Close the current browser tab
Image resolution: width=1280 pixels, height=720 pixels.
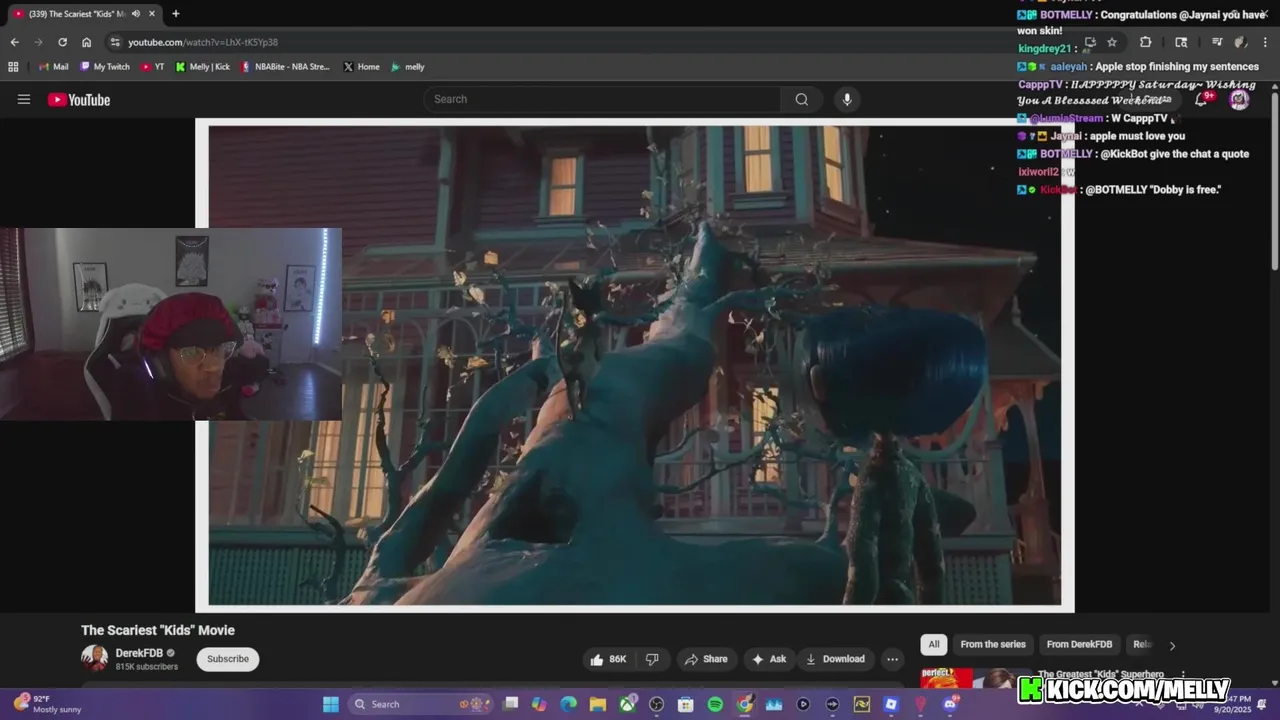pos(153,14)
